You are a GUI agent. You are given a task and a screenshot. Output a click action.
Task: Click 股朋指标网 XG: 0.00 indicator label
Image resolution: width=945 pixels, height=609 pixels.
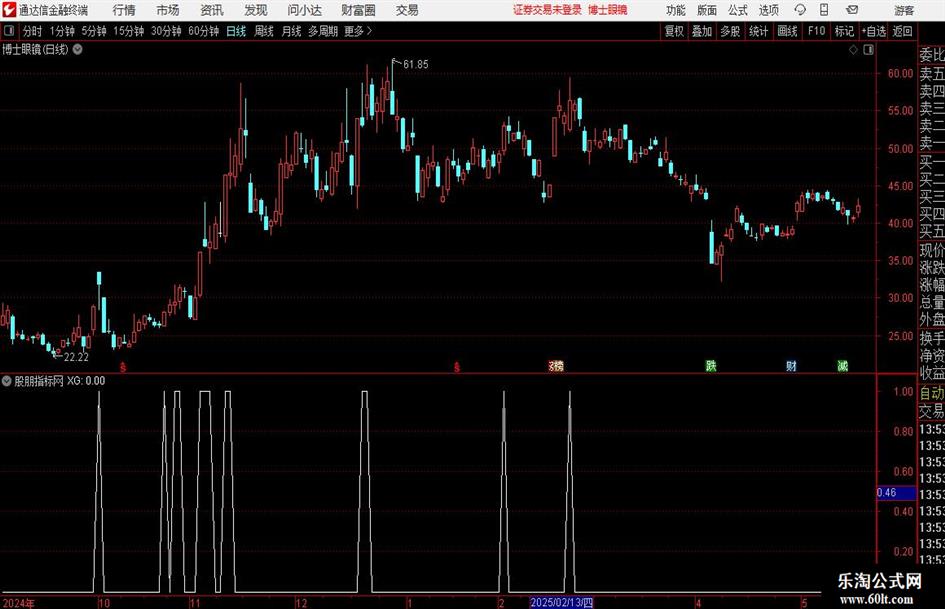click(59, 380)
